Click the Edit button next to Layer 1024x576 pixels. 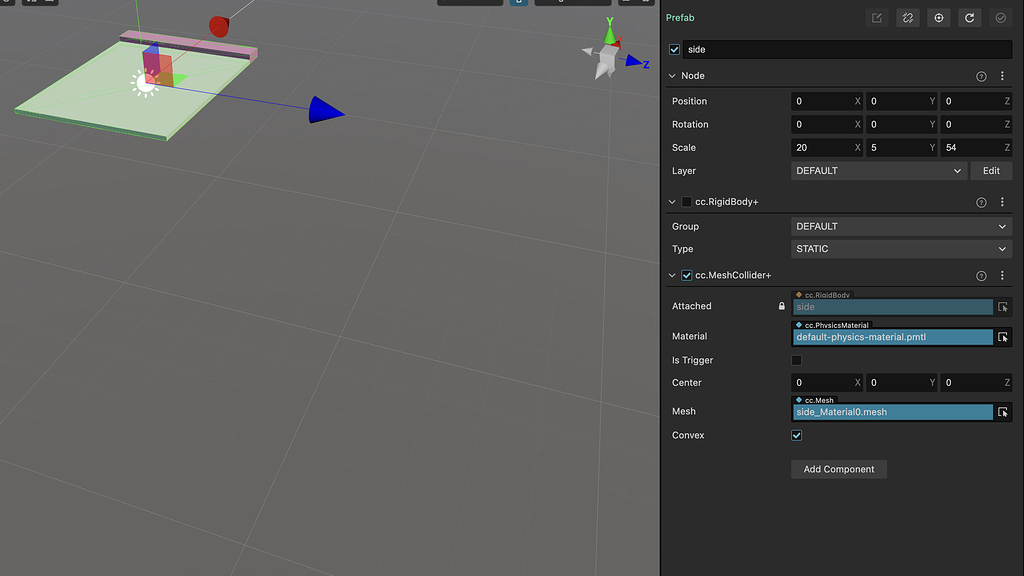(x=991, y=170)
